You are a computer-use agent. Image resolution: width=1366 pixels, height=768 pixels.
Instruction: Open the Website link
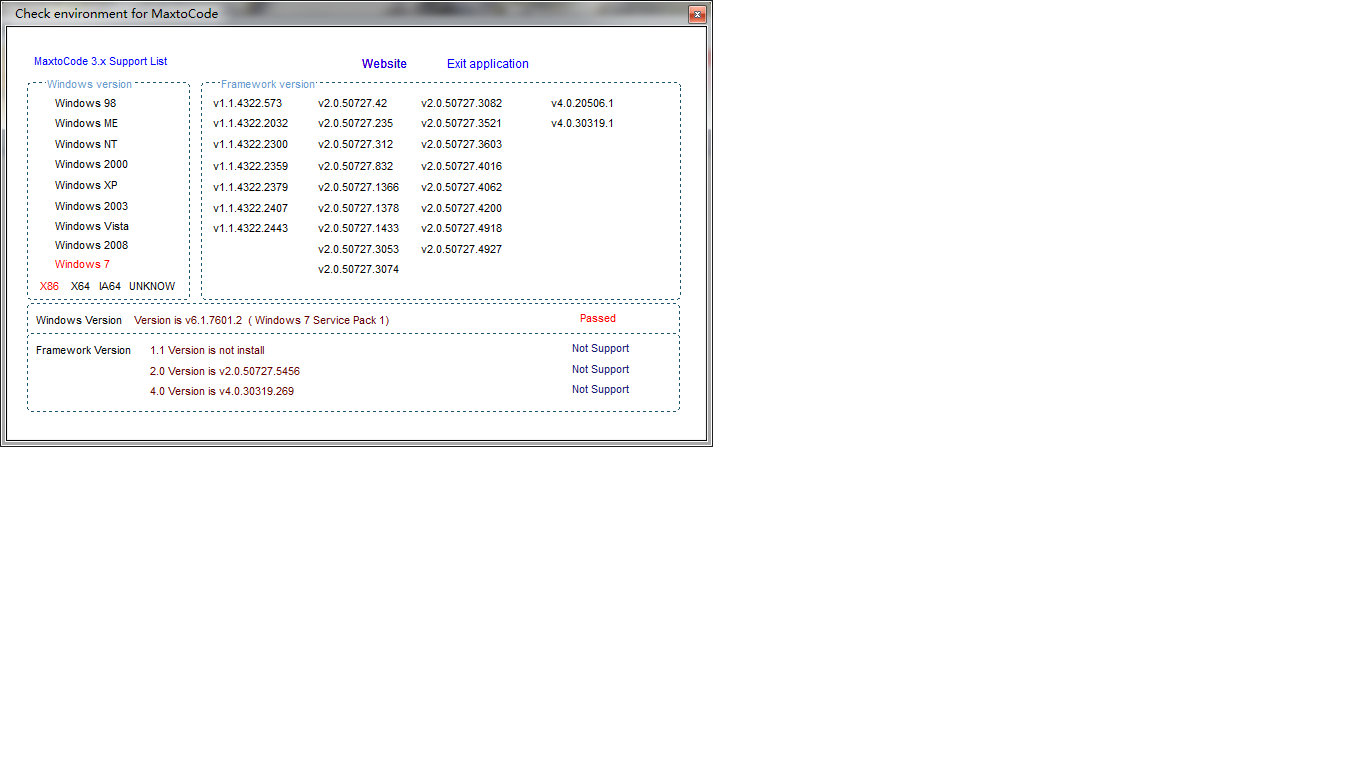[384, 64]
